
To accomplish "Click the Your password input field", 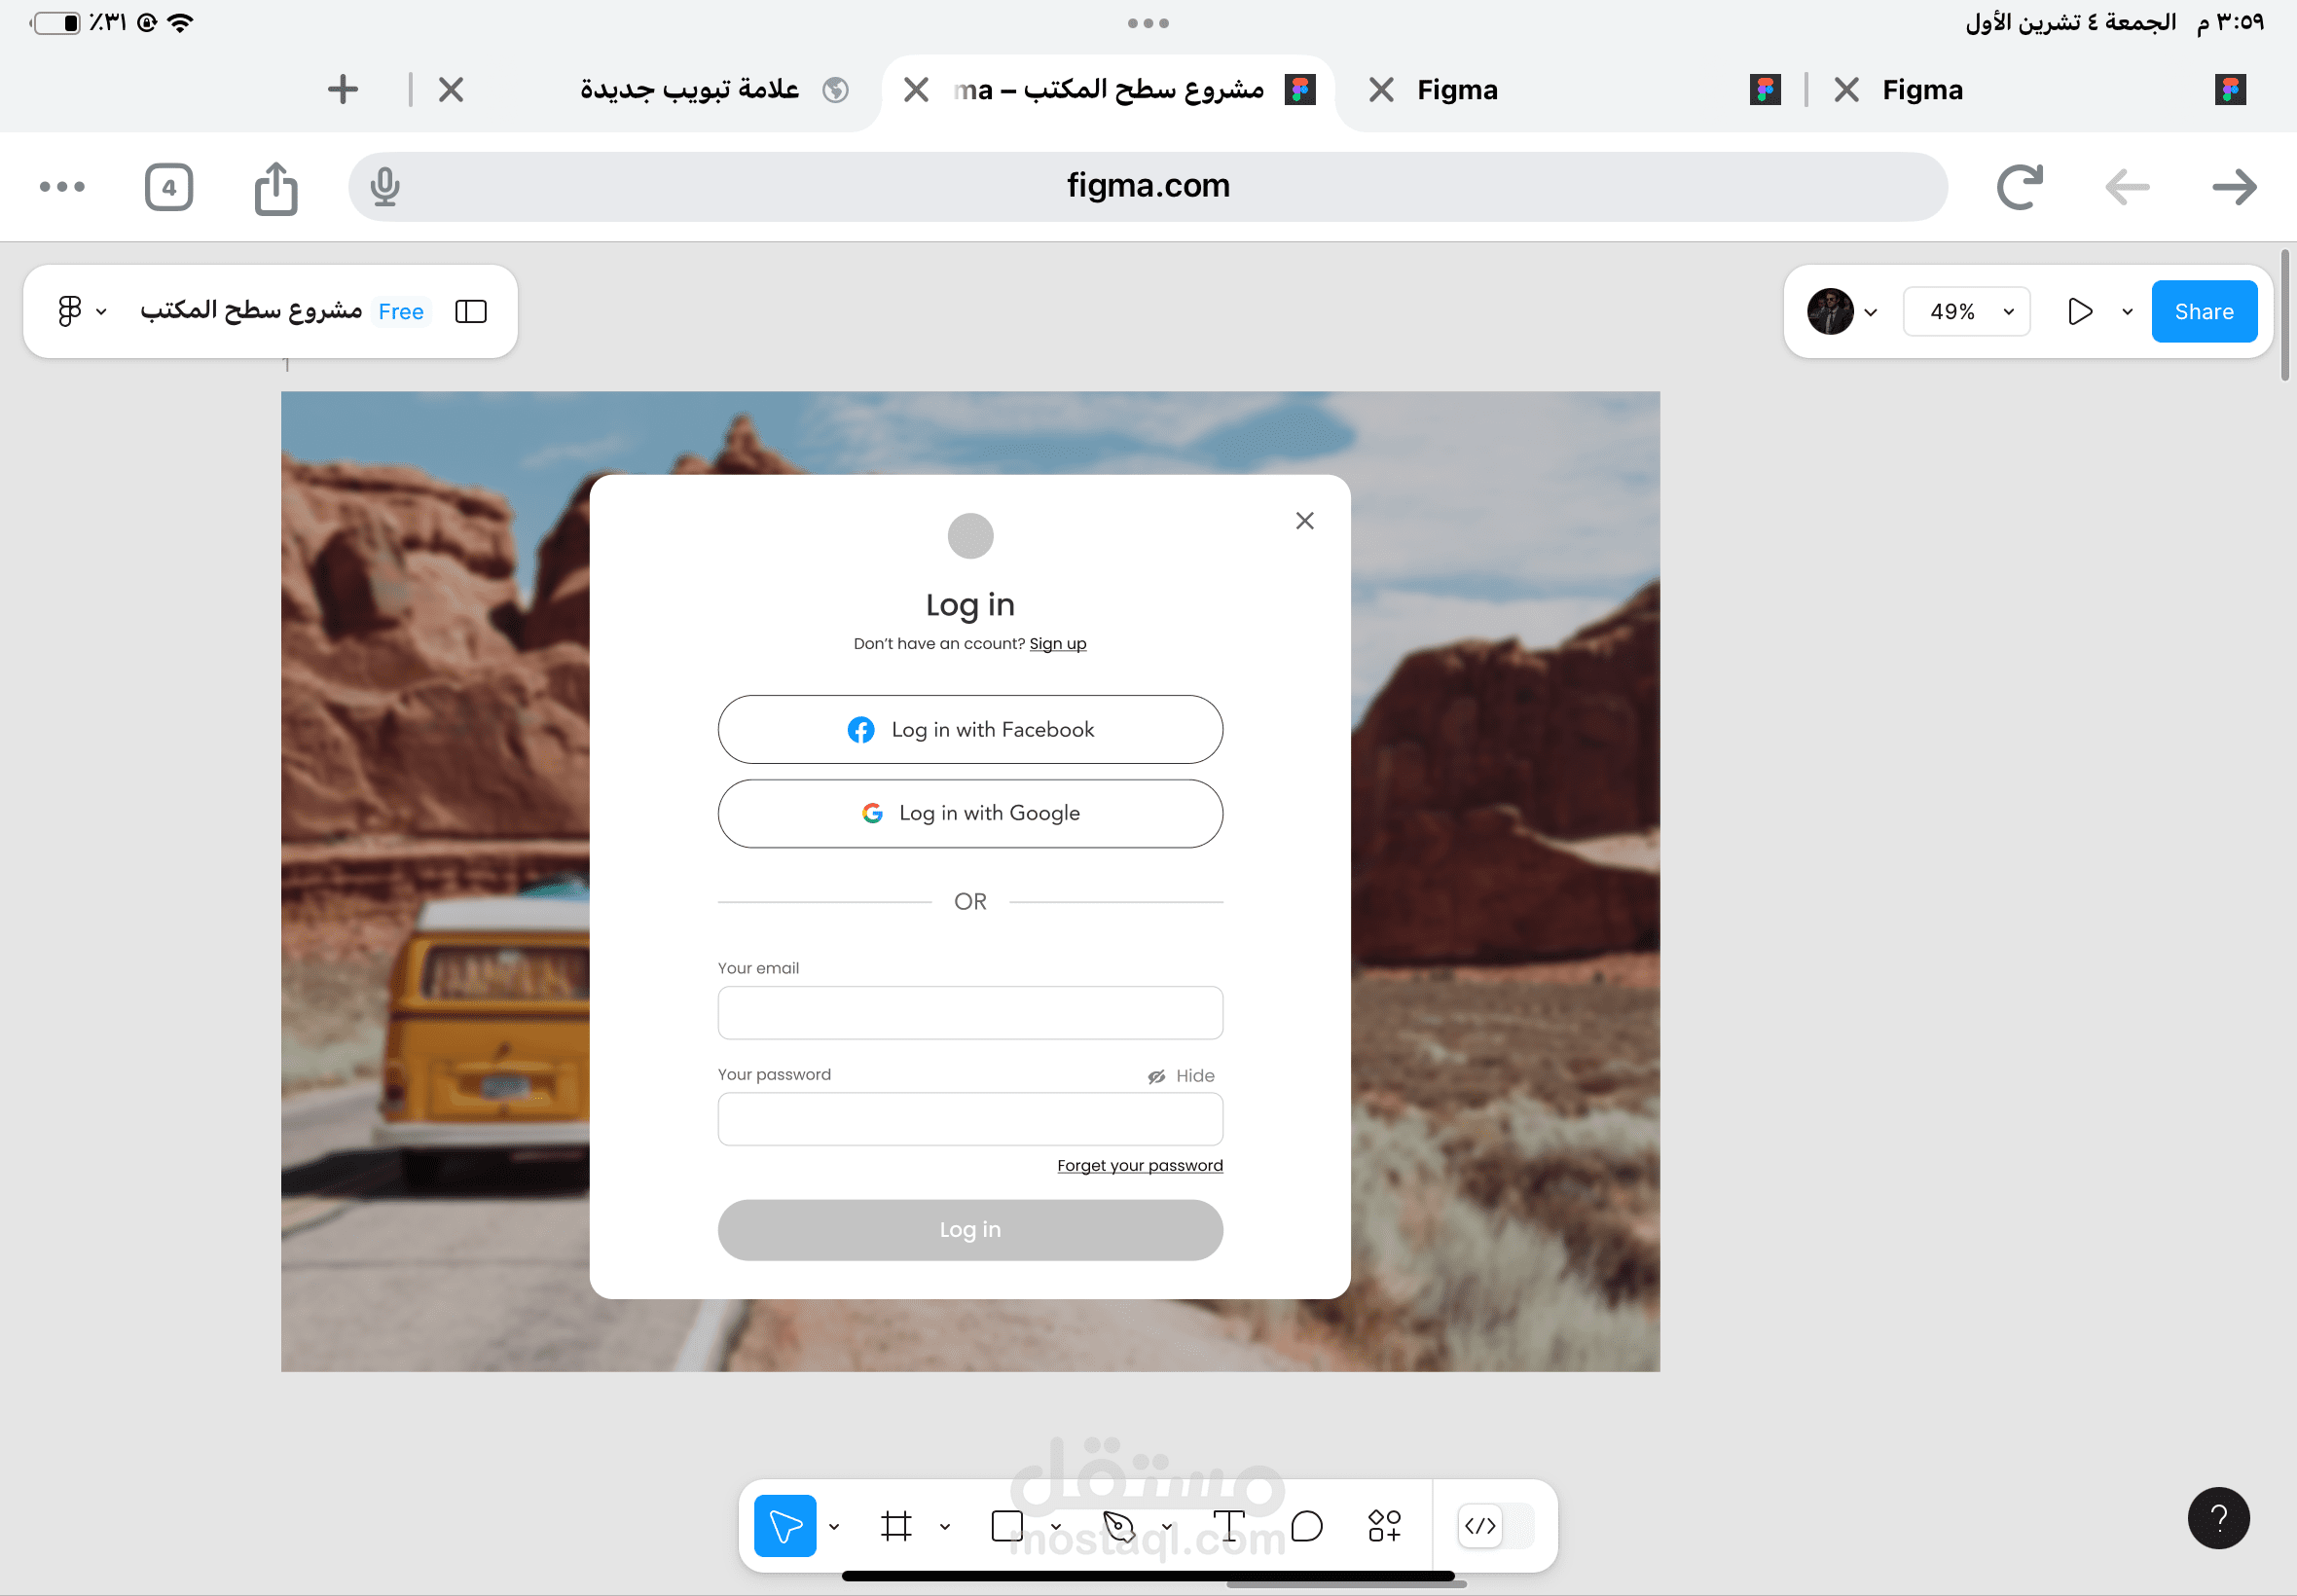I will [x=970, y=1119].
